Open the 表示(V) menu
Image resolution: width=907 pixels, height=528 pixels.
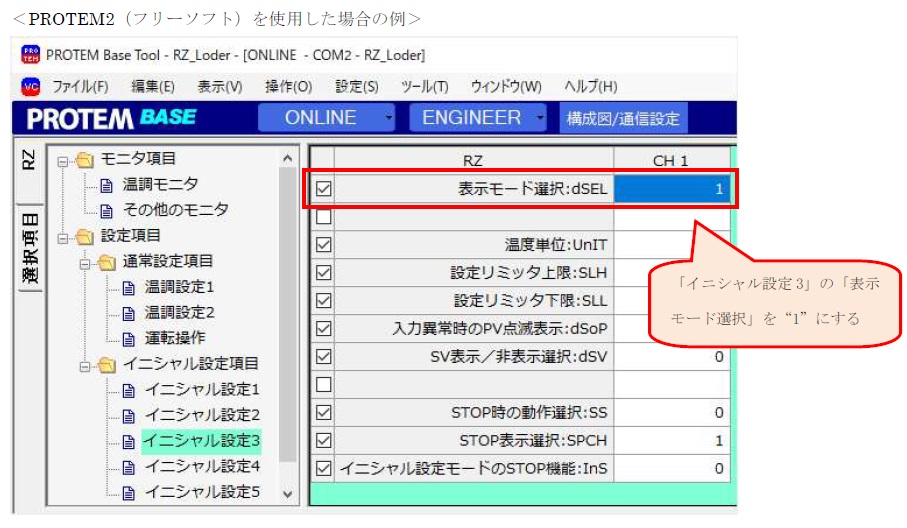[220, 87]
